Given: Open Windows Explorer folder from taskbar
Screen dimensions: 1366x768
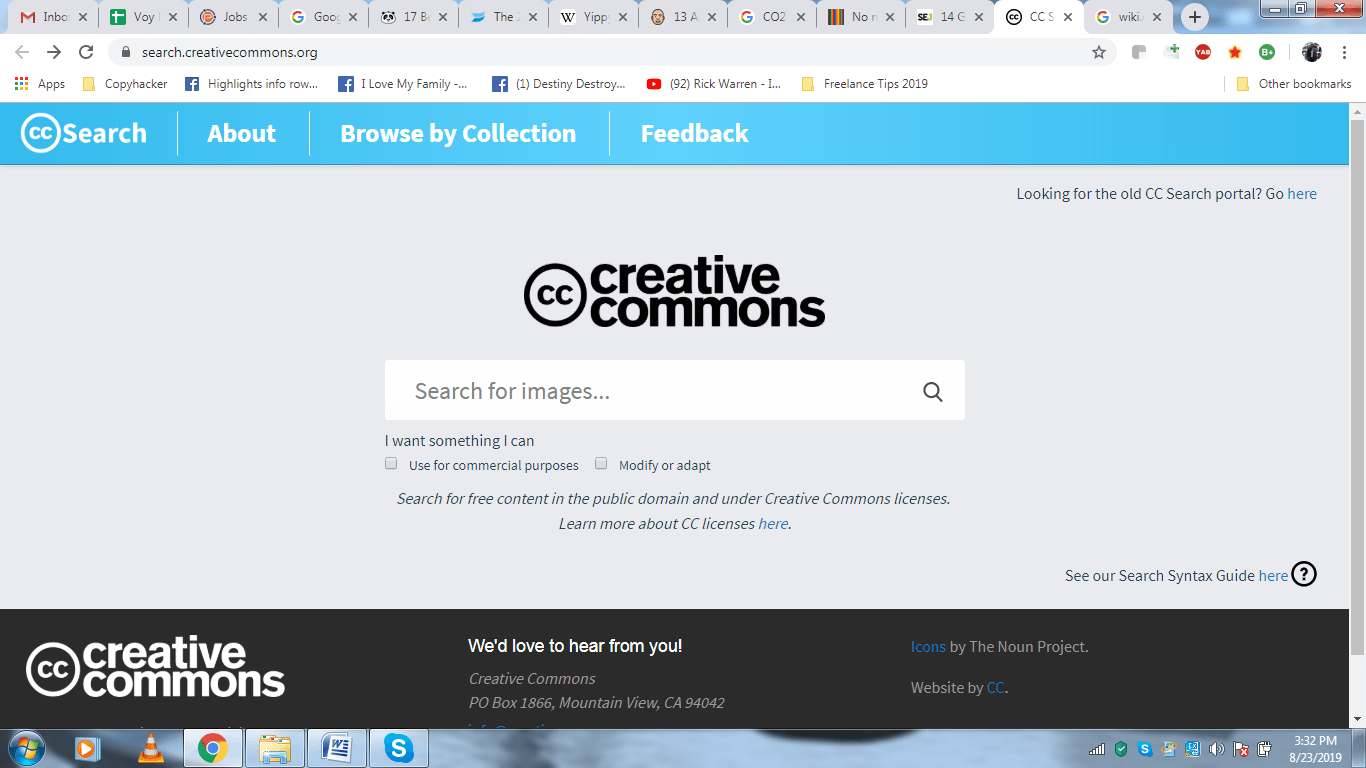Looking at the screenshot, I should tap(274, 747).
